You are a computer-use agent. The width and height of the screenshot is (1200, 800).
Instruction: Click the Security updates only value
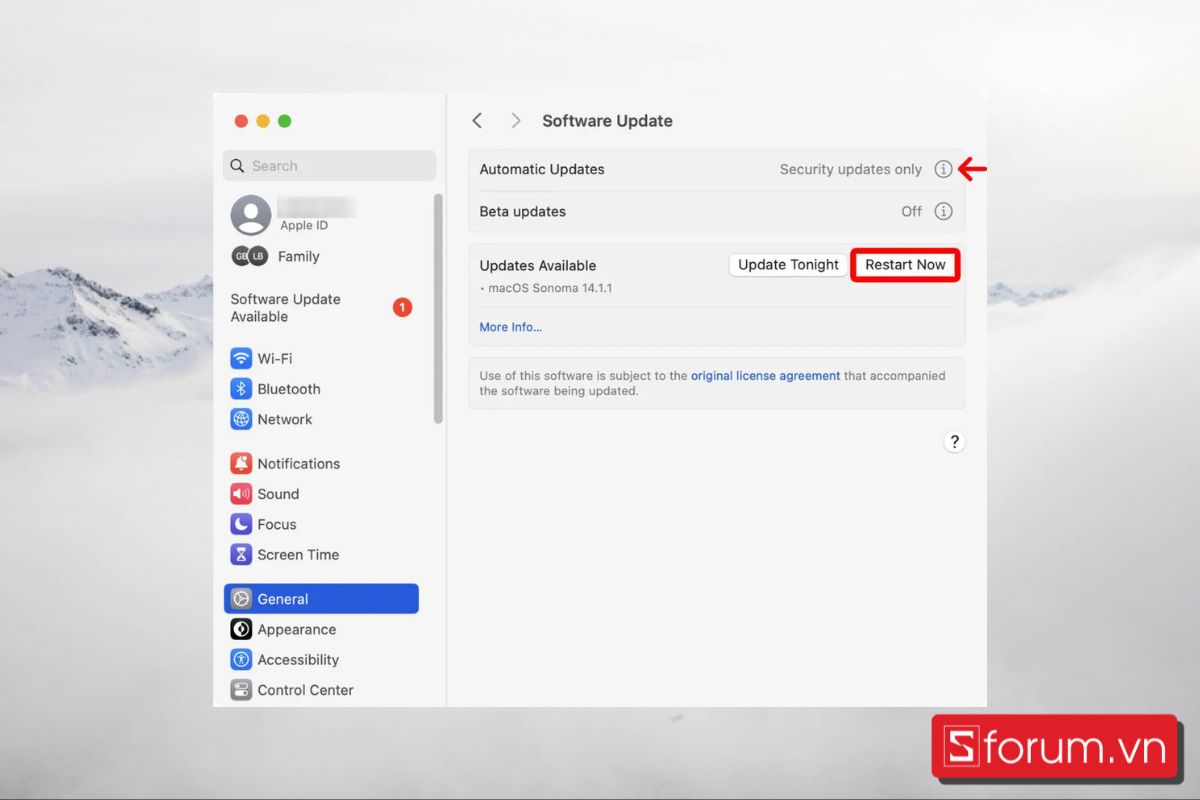[851, 169]
